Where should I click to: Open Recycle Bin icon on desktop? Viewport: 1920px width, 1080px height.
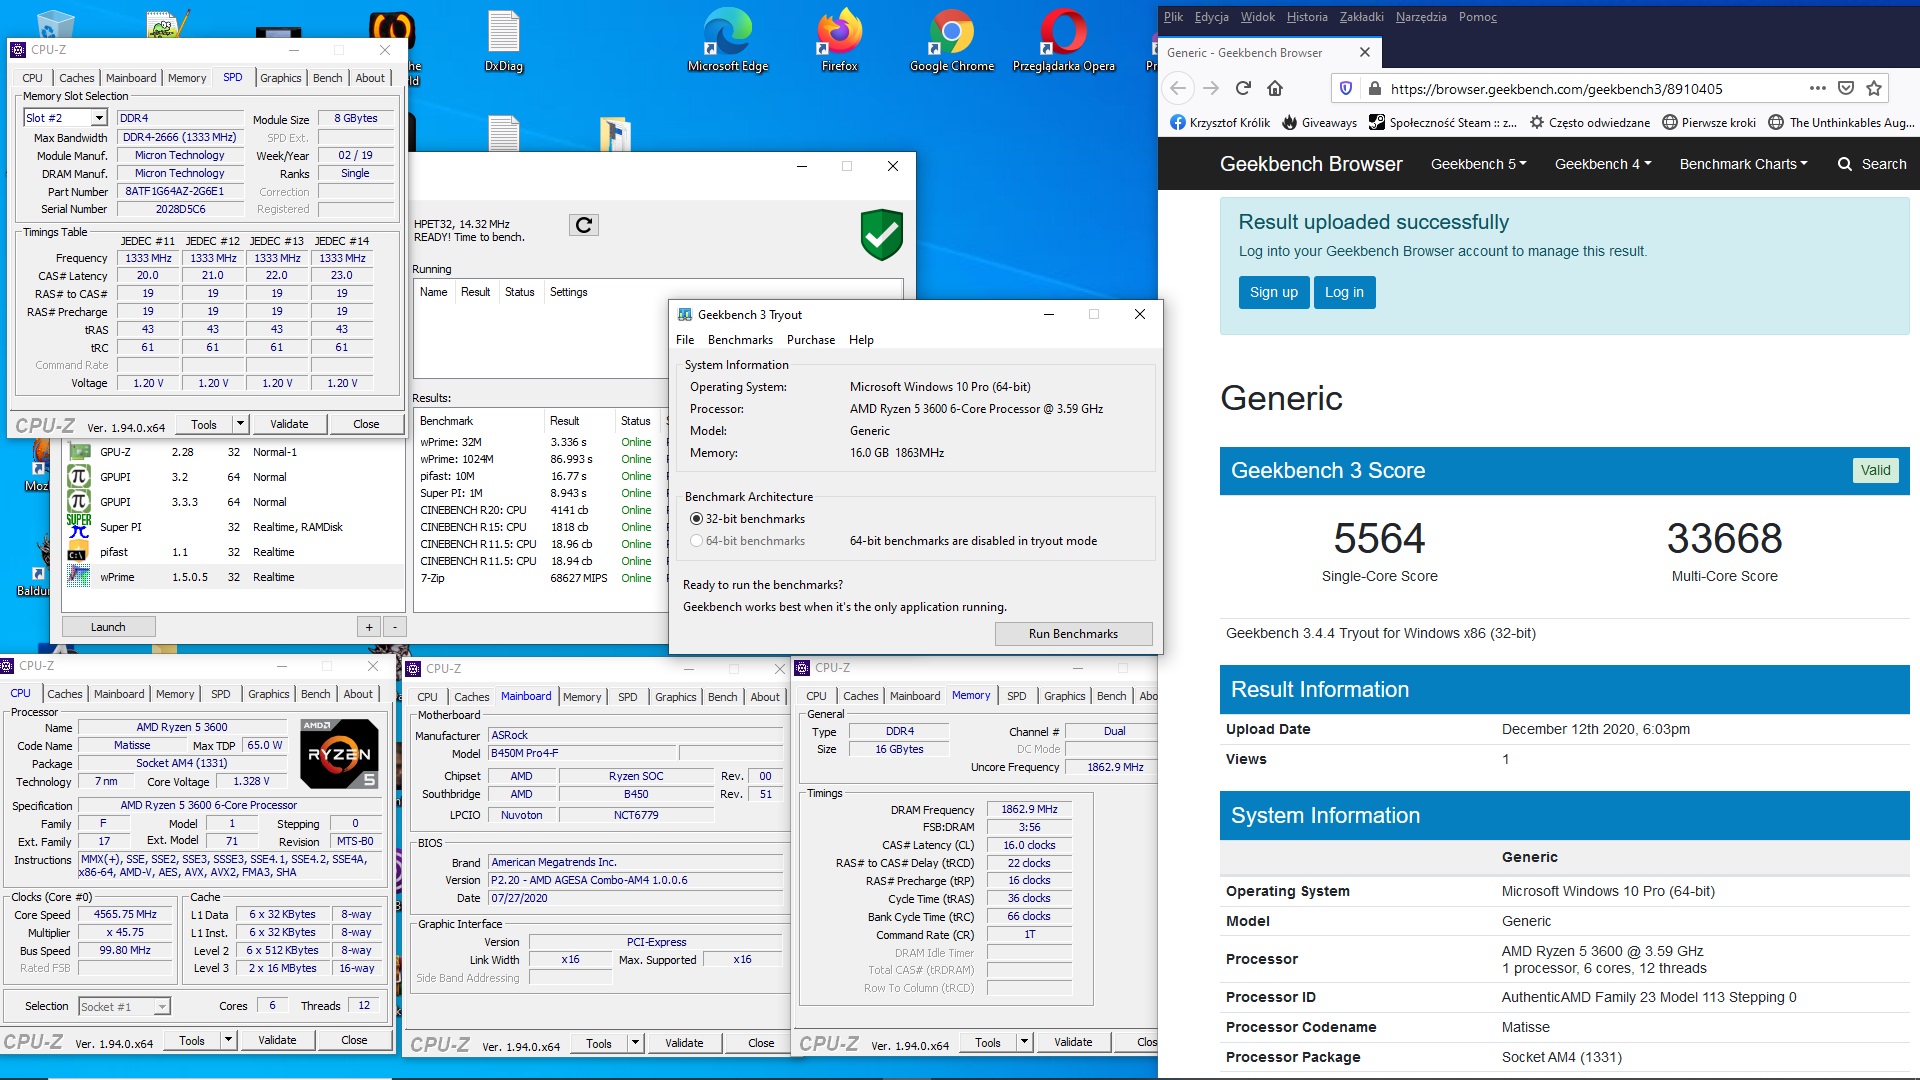tap(54, 24)
